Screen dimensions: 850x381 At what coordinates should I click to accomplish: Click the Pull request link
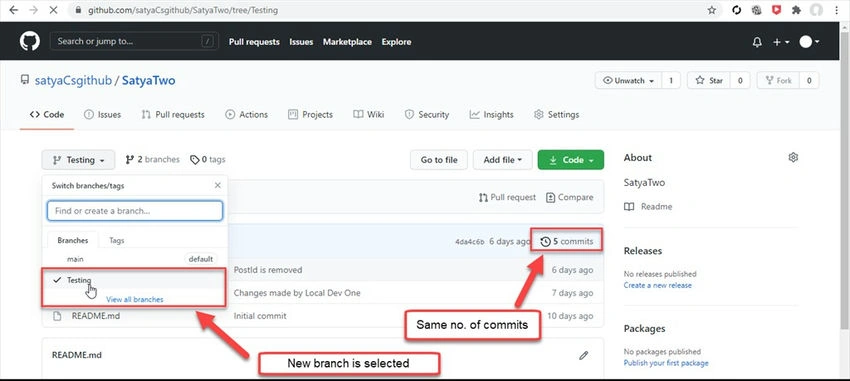click(x=507, y=197)
